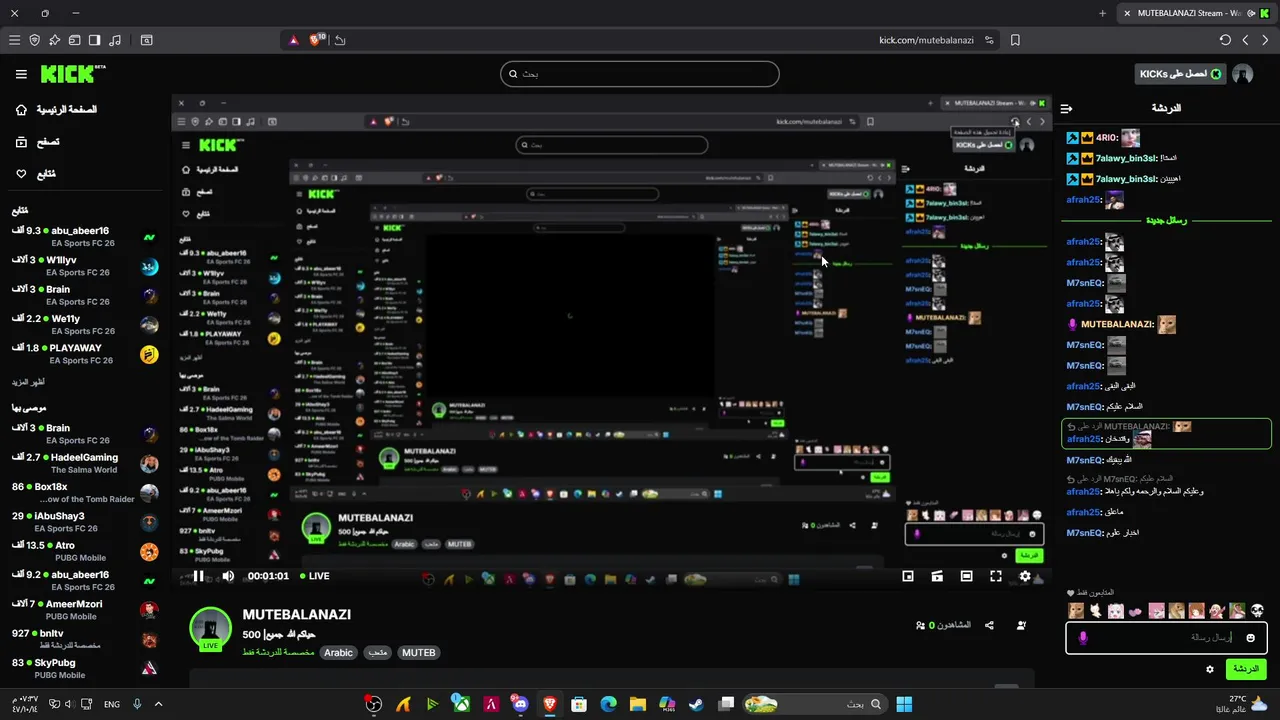Open chat settings gear below input
The image size is (1280, 720).
tap(1209, 669)
